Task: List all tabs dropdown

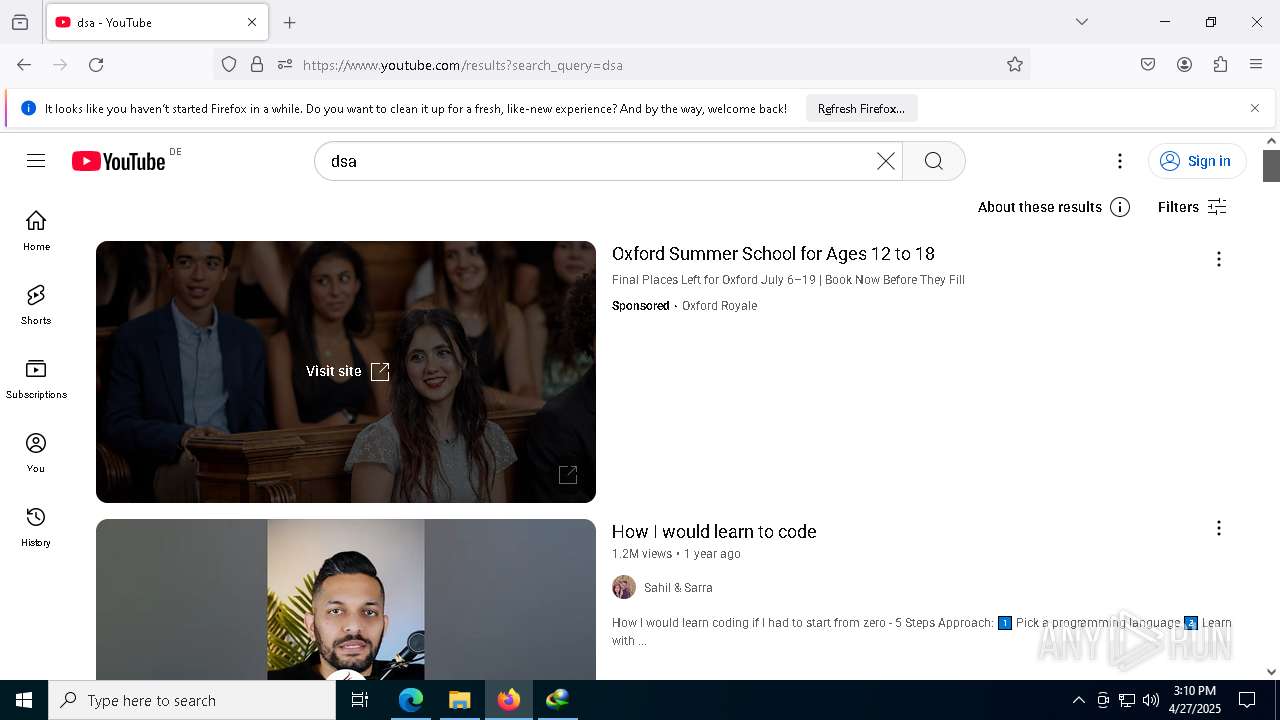Action: pyautogui.click(x=1082, y=22)
